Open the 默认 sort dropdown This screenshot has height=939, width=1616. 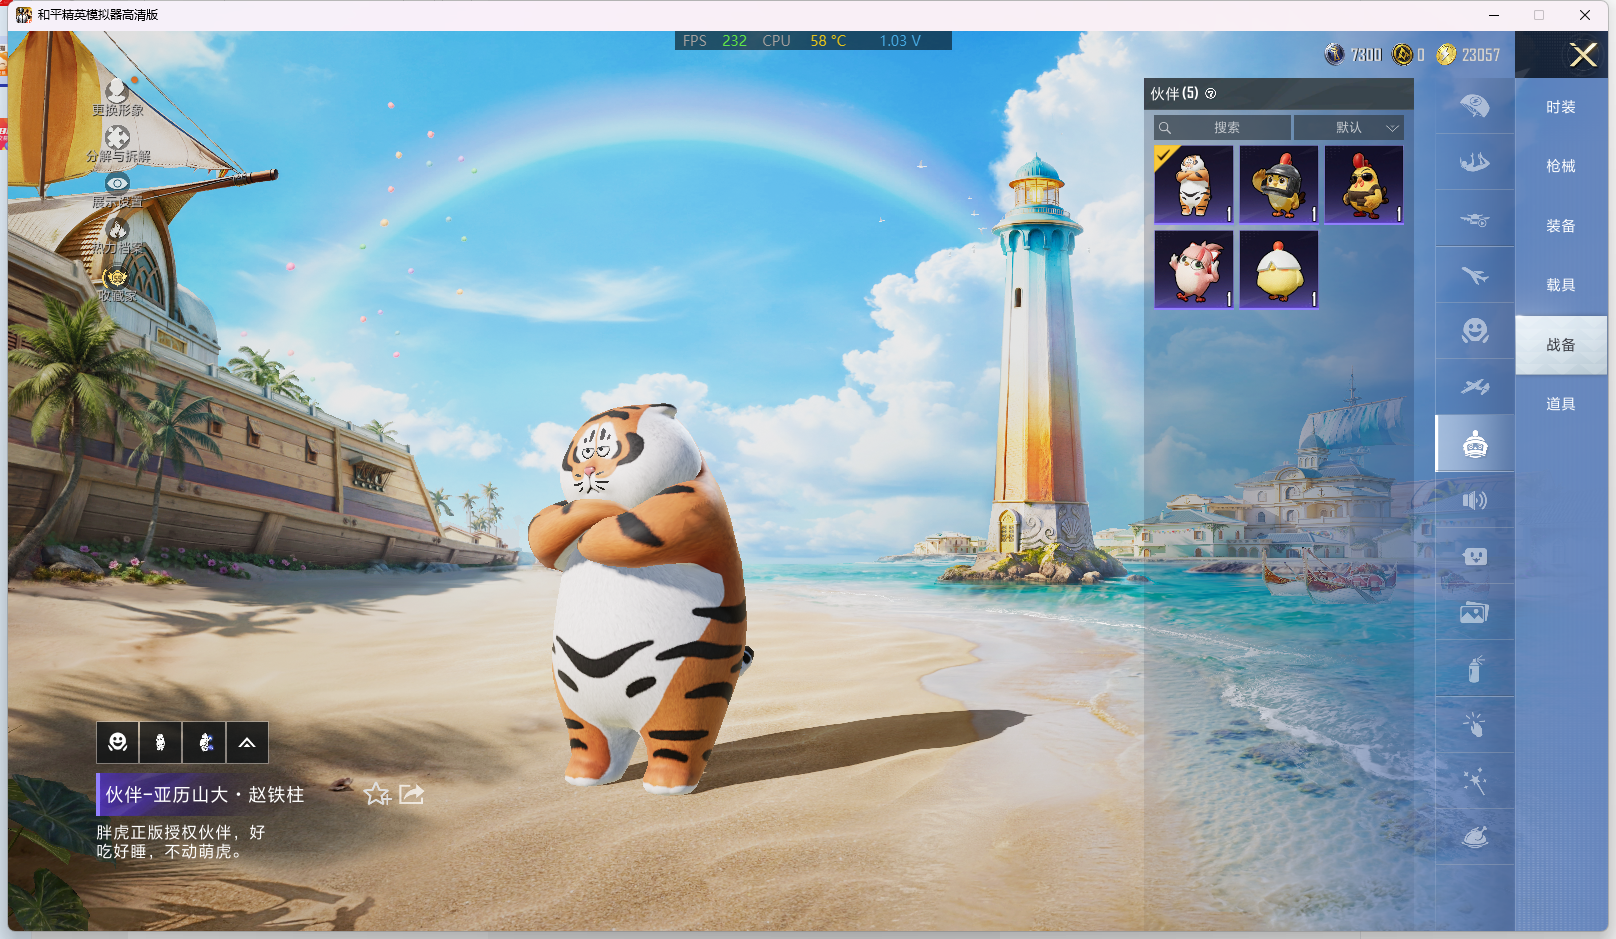point(1349,128)
